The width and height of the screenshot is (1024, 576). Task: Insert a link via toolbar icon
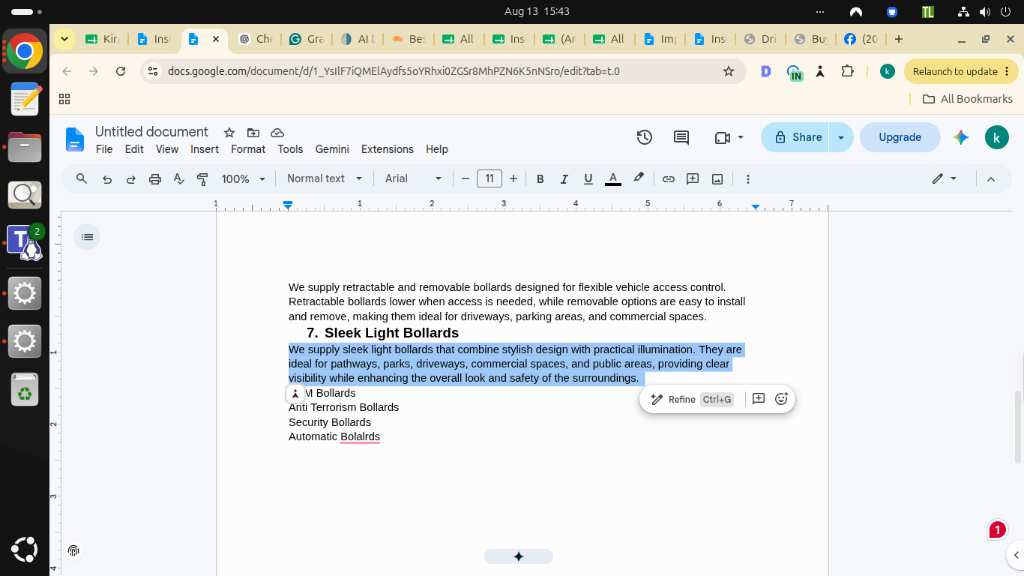(668, 179)
